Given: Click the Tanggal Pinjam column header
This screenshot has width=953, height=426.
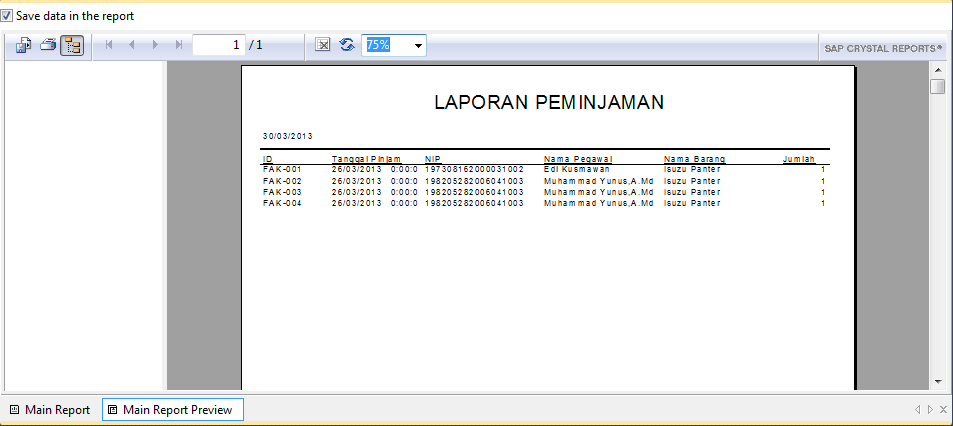Looking at the screenshot, I should pos(366,159).
